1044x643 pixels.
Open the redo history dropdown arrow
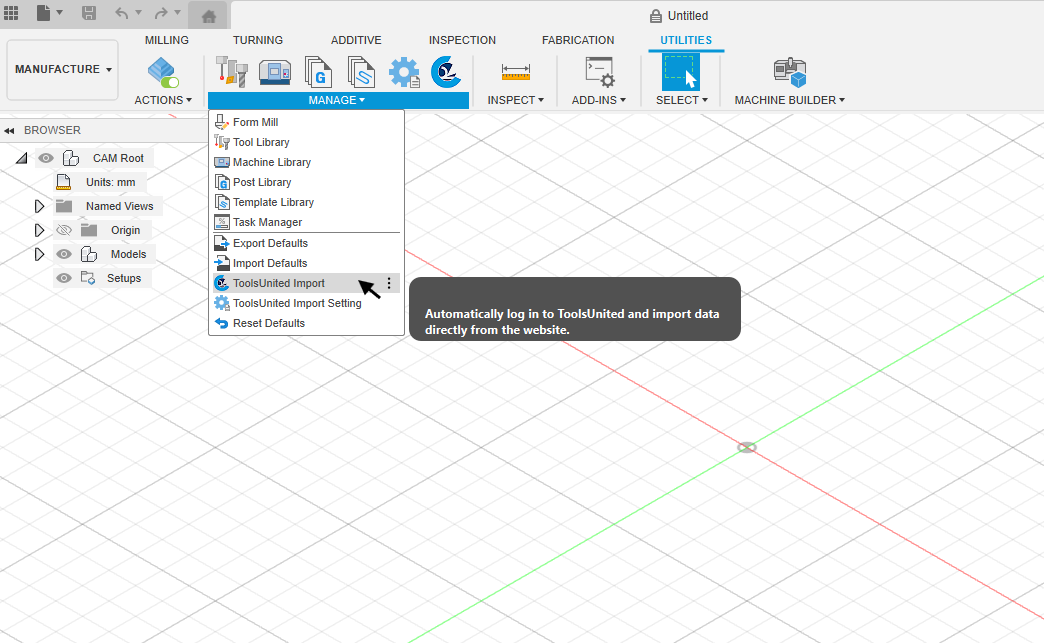point(178,12)
